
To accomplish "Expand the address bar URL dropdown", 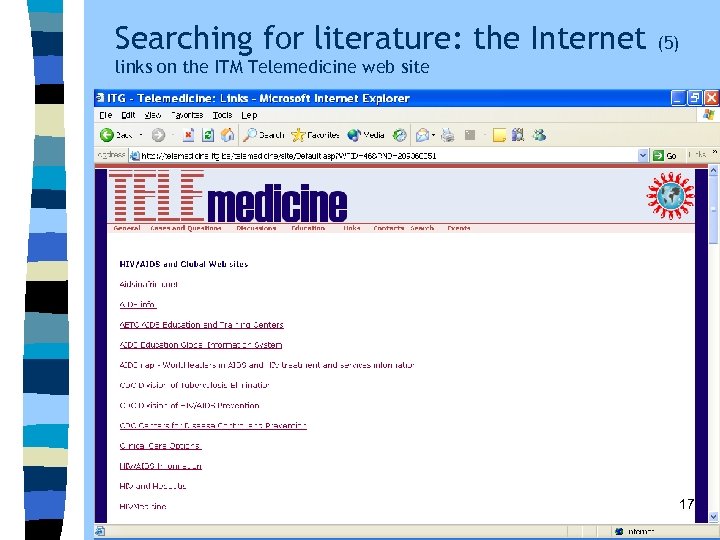I will (x=643, y=156).
